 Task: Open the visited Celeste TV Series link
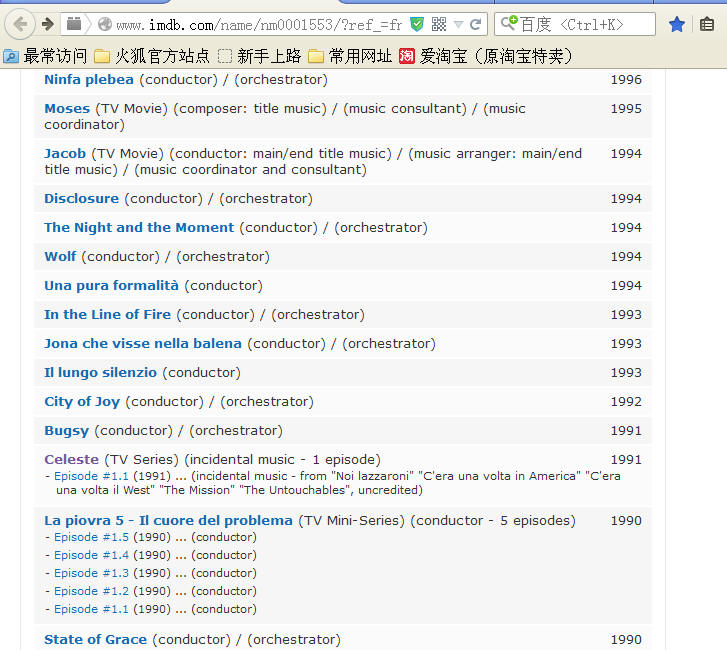coord(71,459)
